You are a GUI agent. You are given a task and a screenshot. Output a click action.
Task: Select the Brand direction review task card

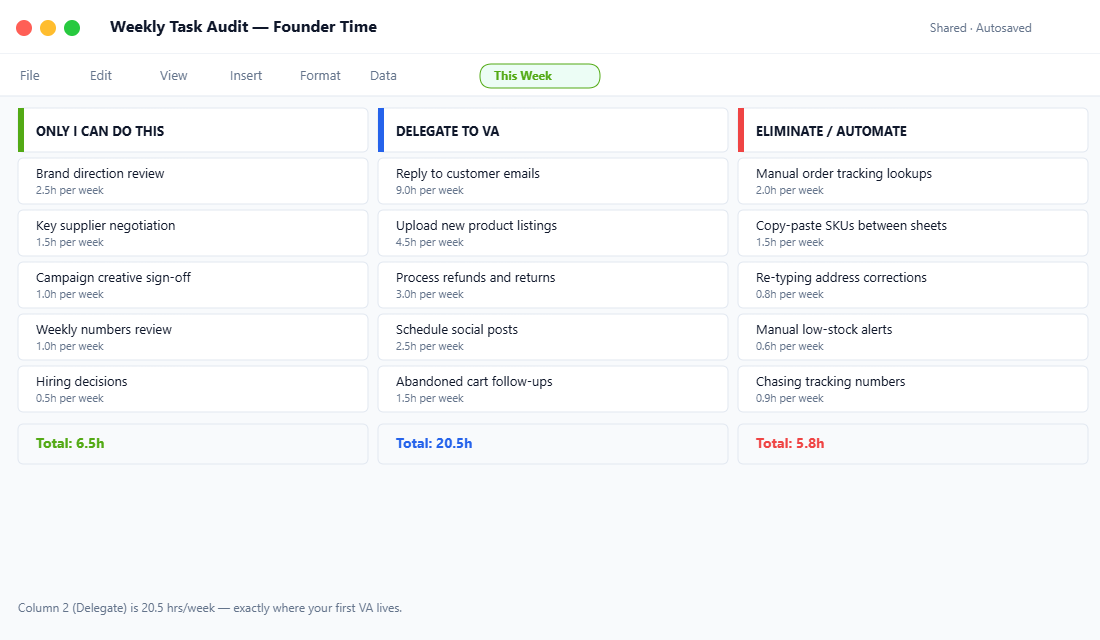coord(193,181)
